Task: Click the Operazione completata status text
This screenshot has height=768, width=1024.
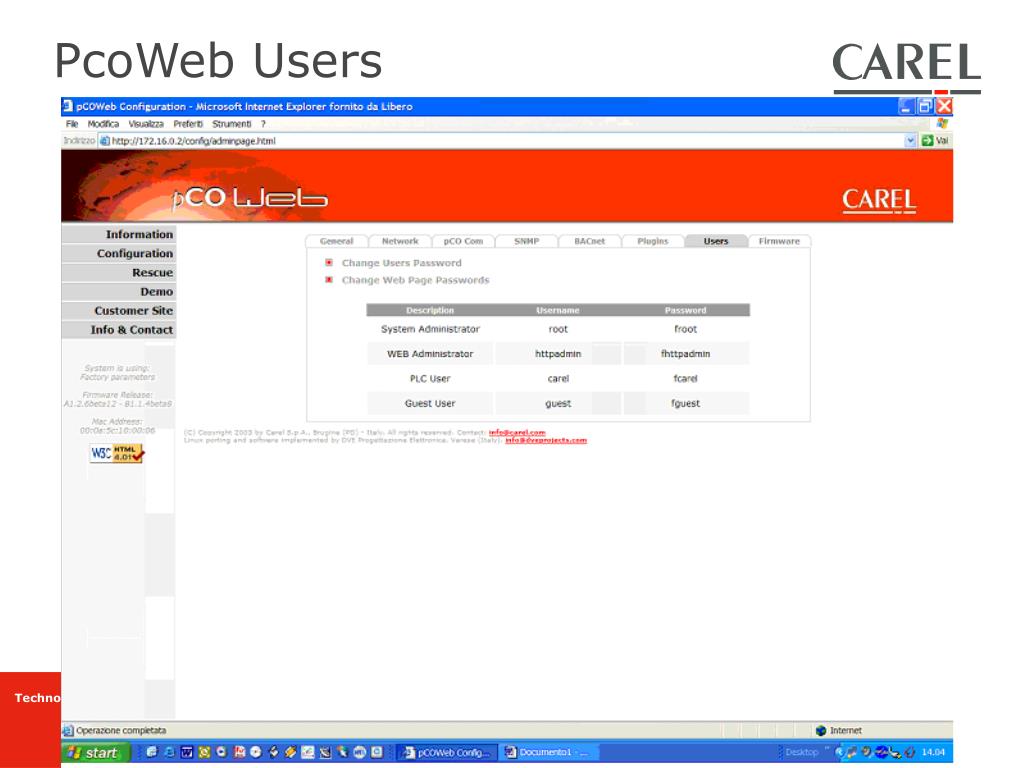Action: (121, 731)
